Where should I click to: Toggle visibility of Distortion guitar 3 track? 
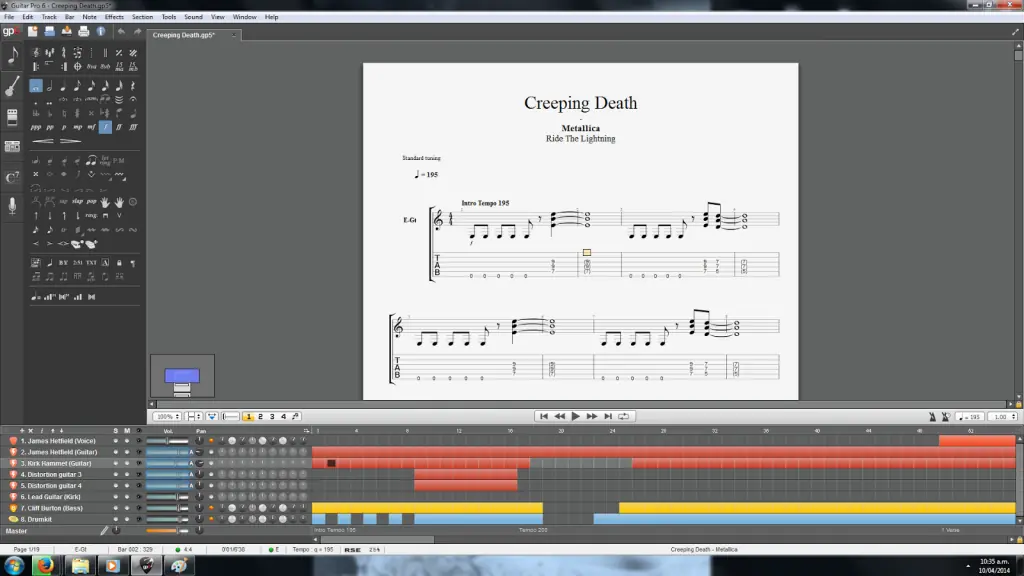[x=138, y=475]
